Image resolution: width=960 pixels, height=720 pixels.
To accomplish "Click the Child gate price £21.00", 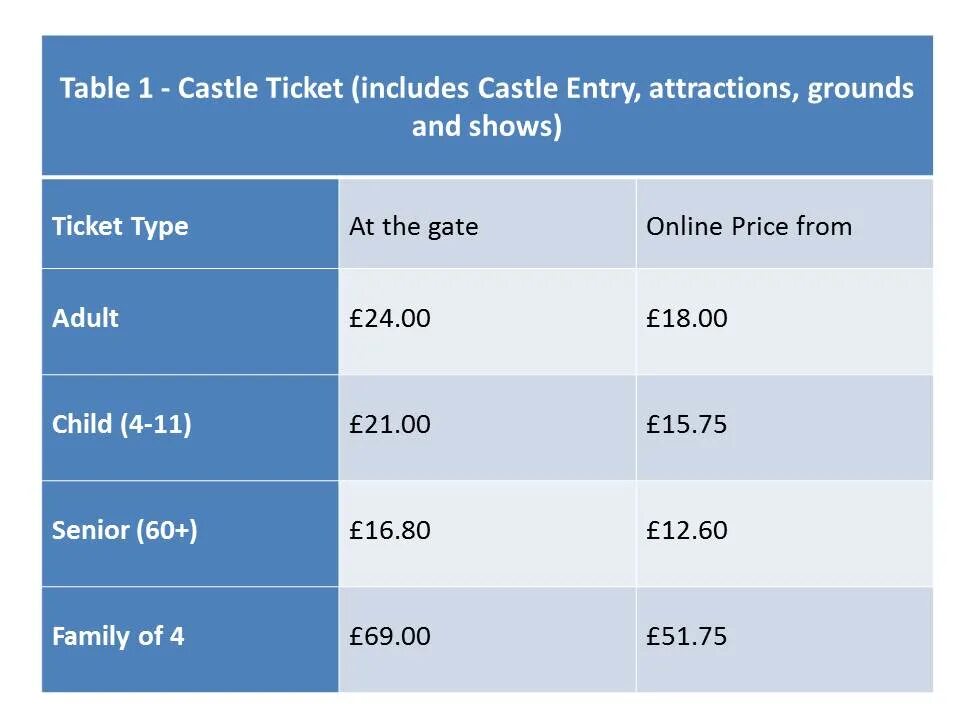I will pyautogui.click(x=390, y=424).
